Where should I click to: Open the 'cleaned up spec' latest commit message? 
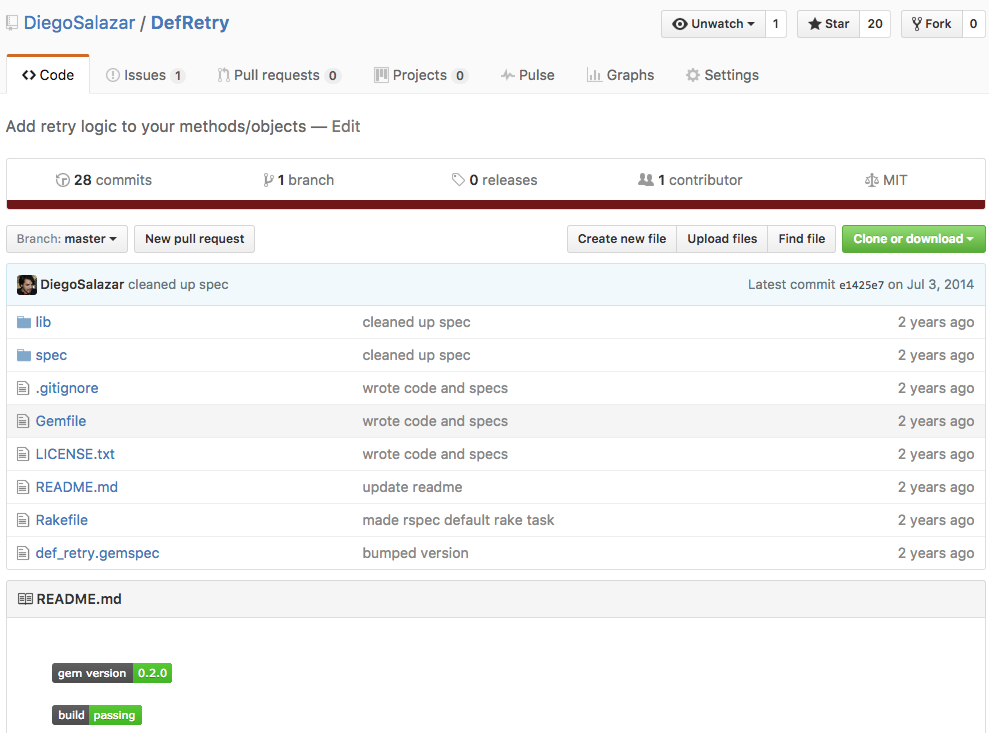pos(178,284)
